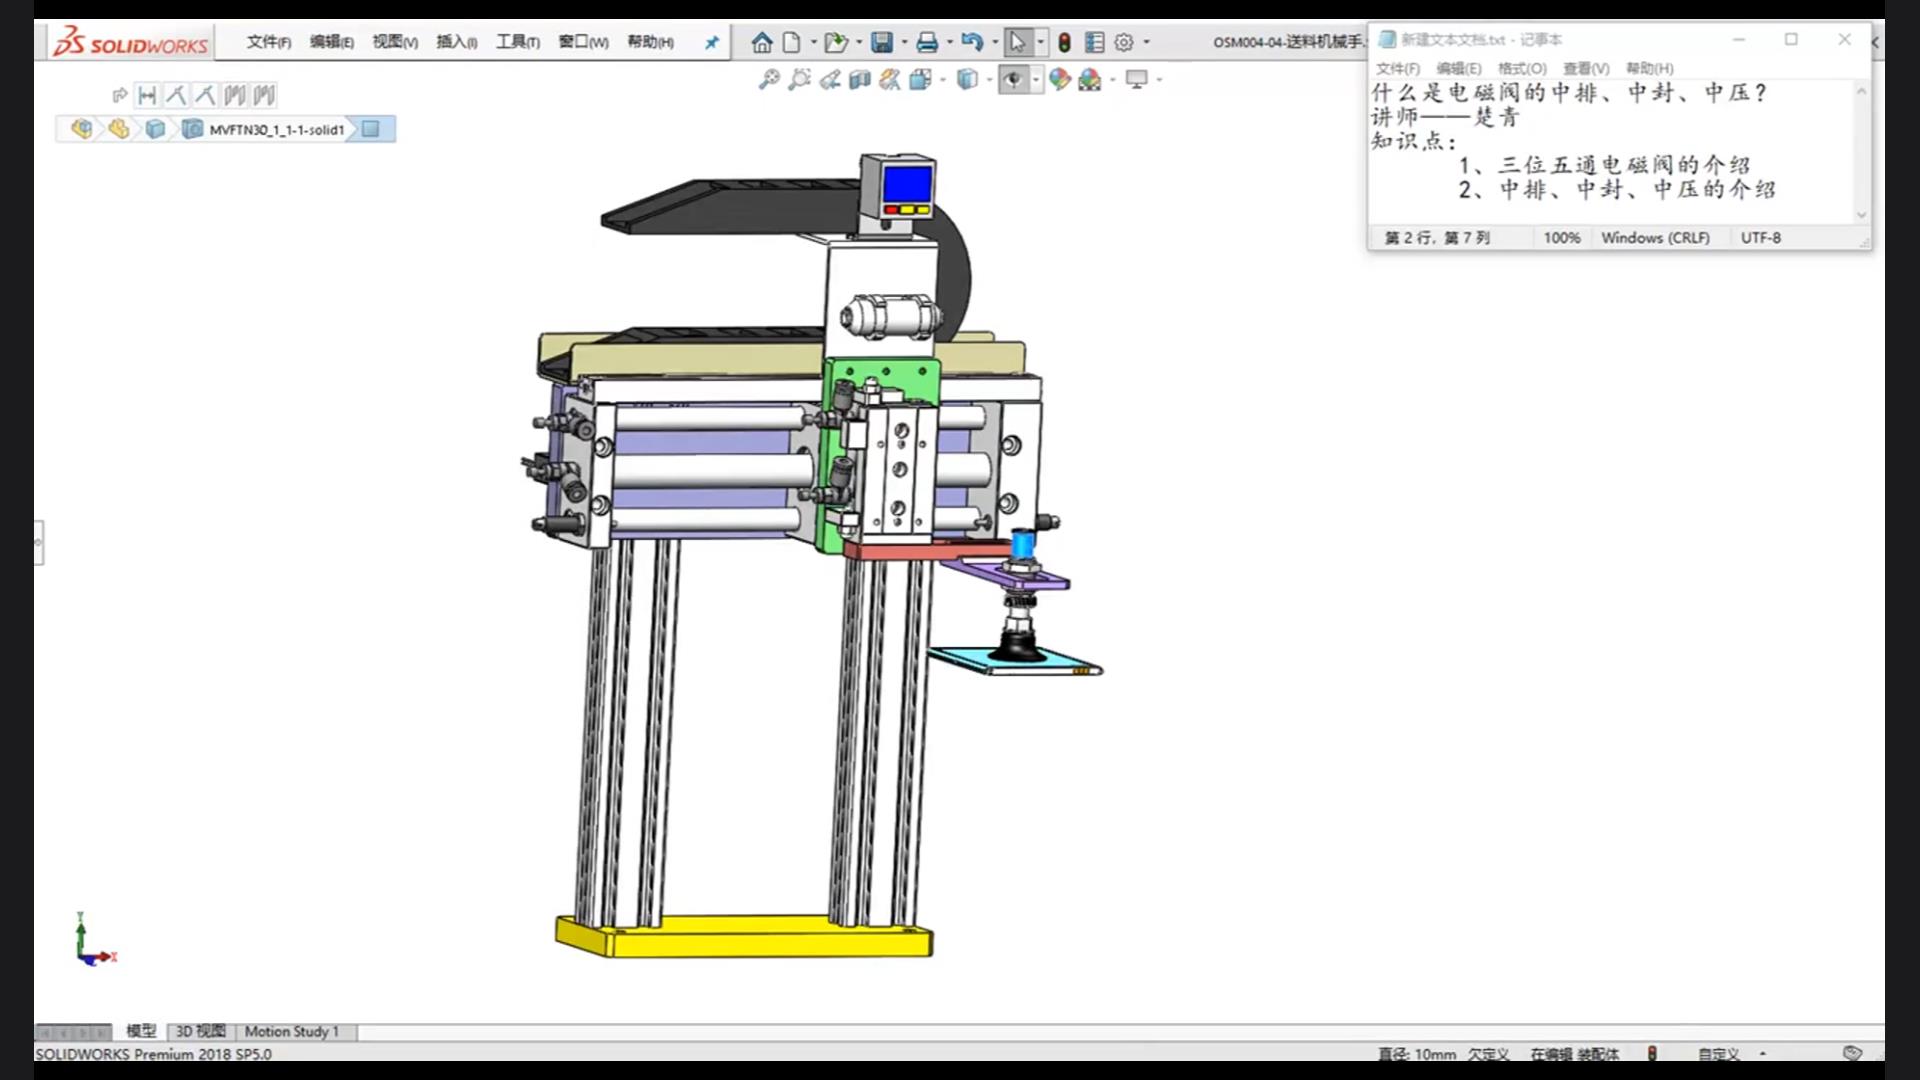Expand the Select tool dropdown arrow
Viewport: 1920px width, 1080px height.
(1041, 42)
